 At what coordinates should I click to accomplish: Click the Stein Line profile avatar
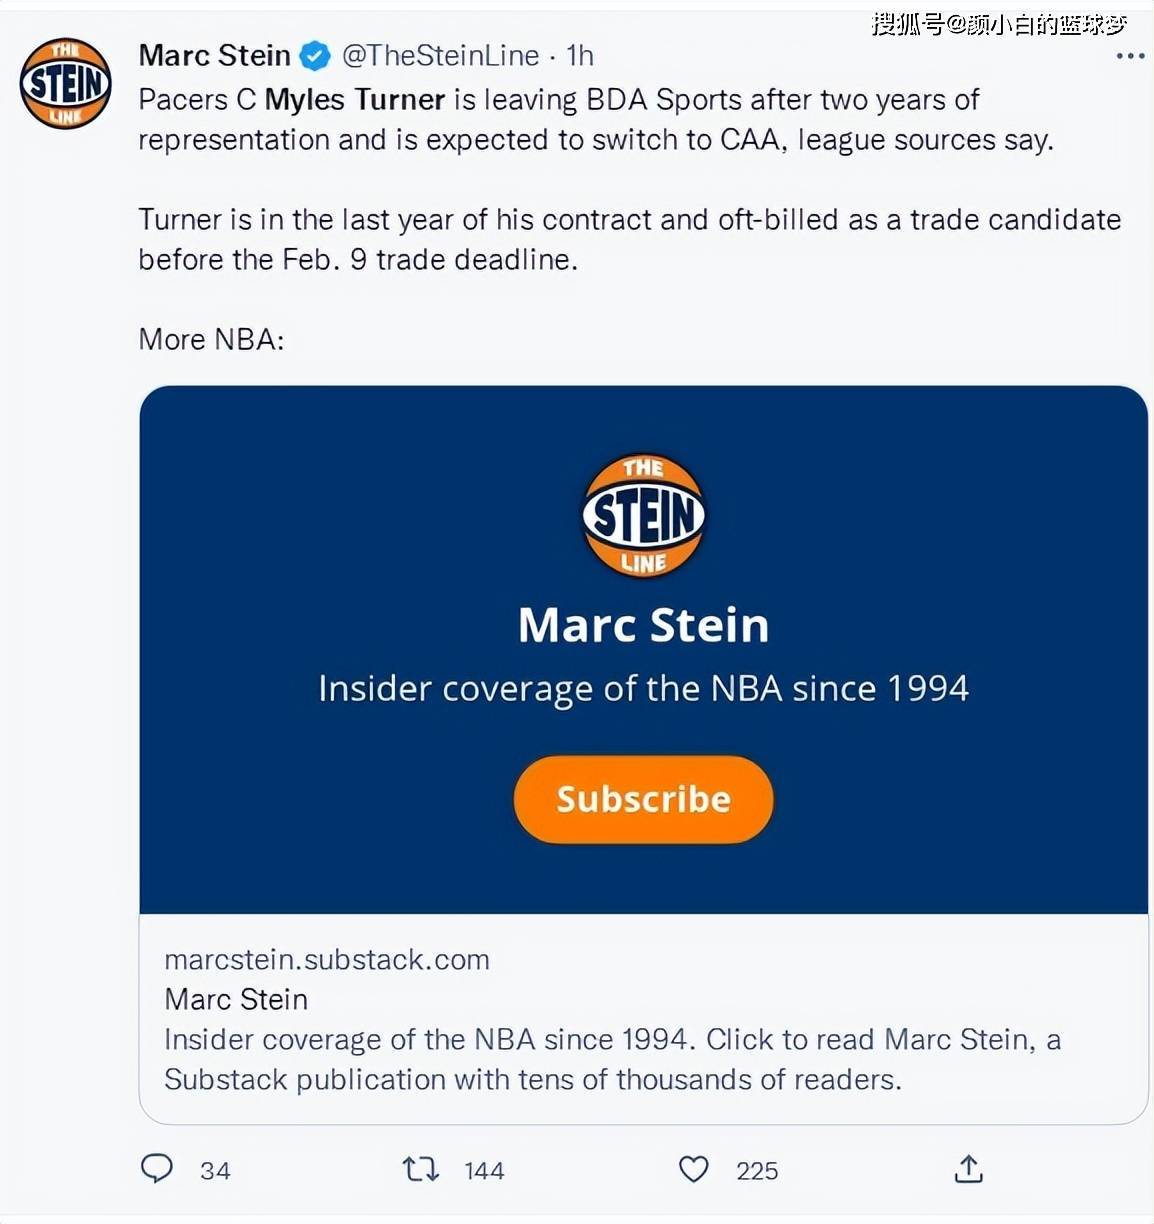point(65,84)
